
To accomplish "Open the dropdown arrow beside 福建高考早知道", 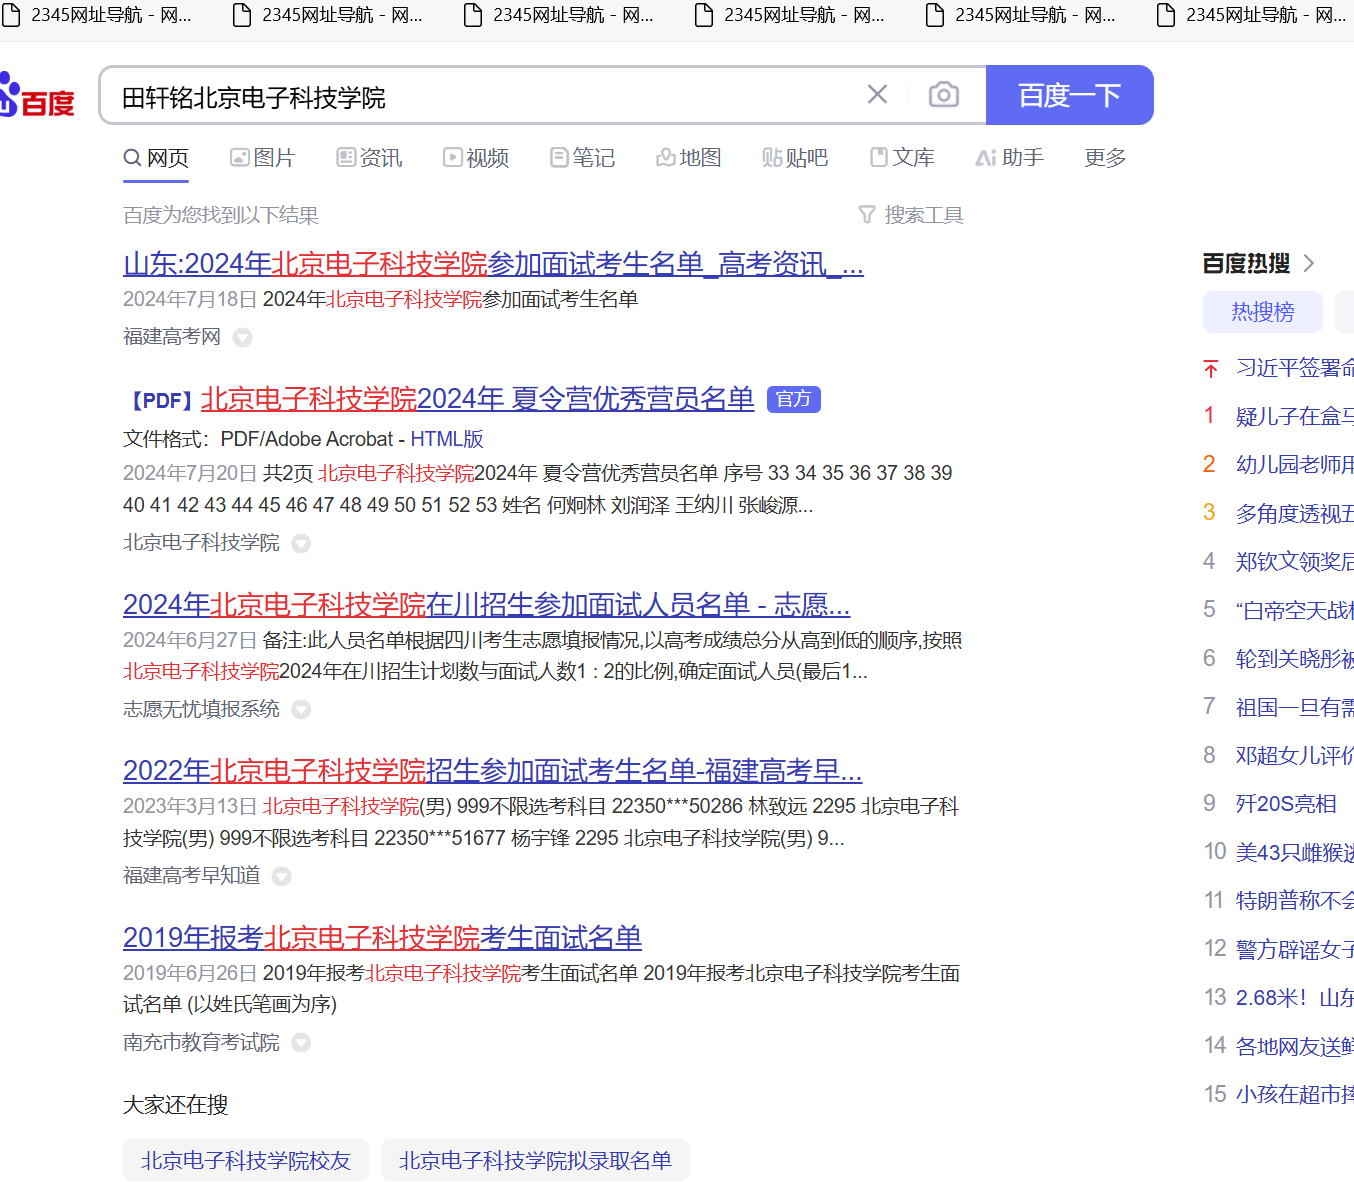I will pos(282,877).
